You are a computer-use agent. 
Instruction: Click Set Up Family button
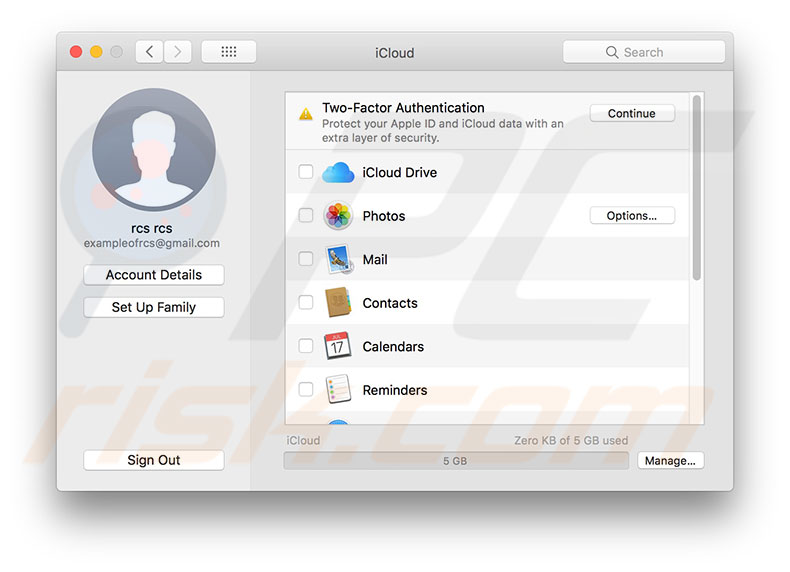154,307
